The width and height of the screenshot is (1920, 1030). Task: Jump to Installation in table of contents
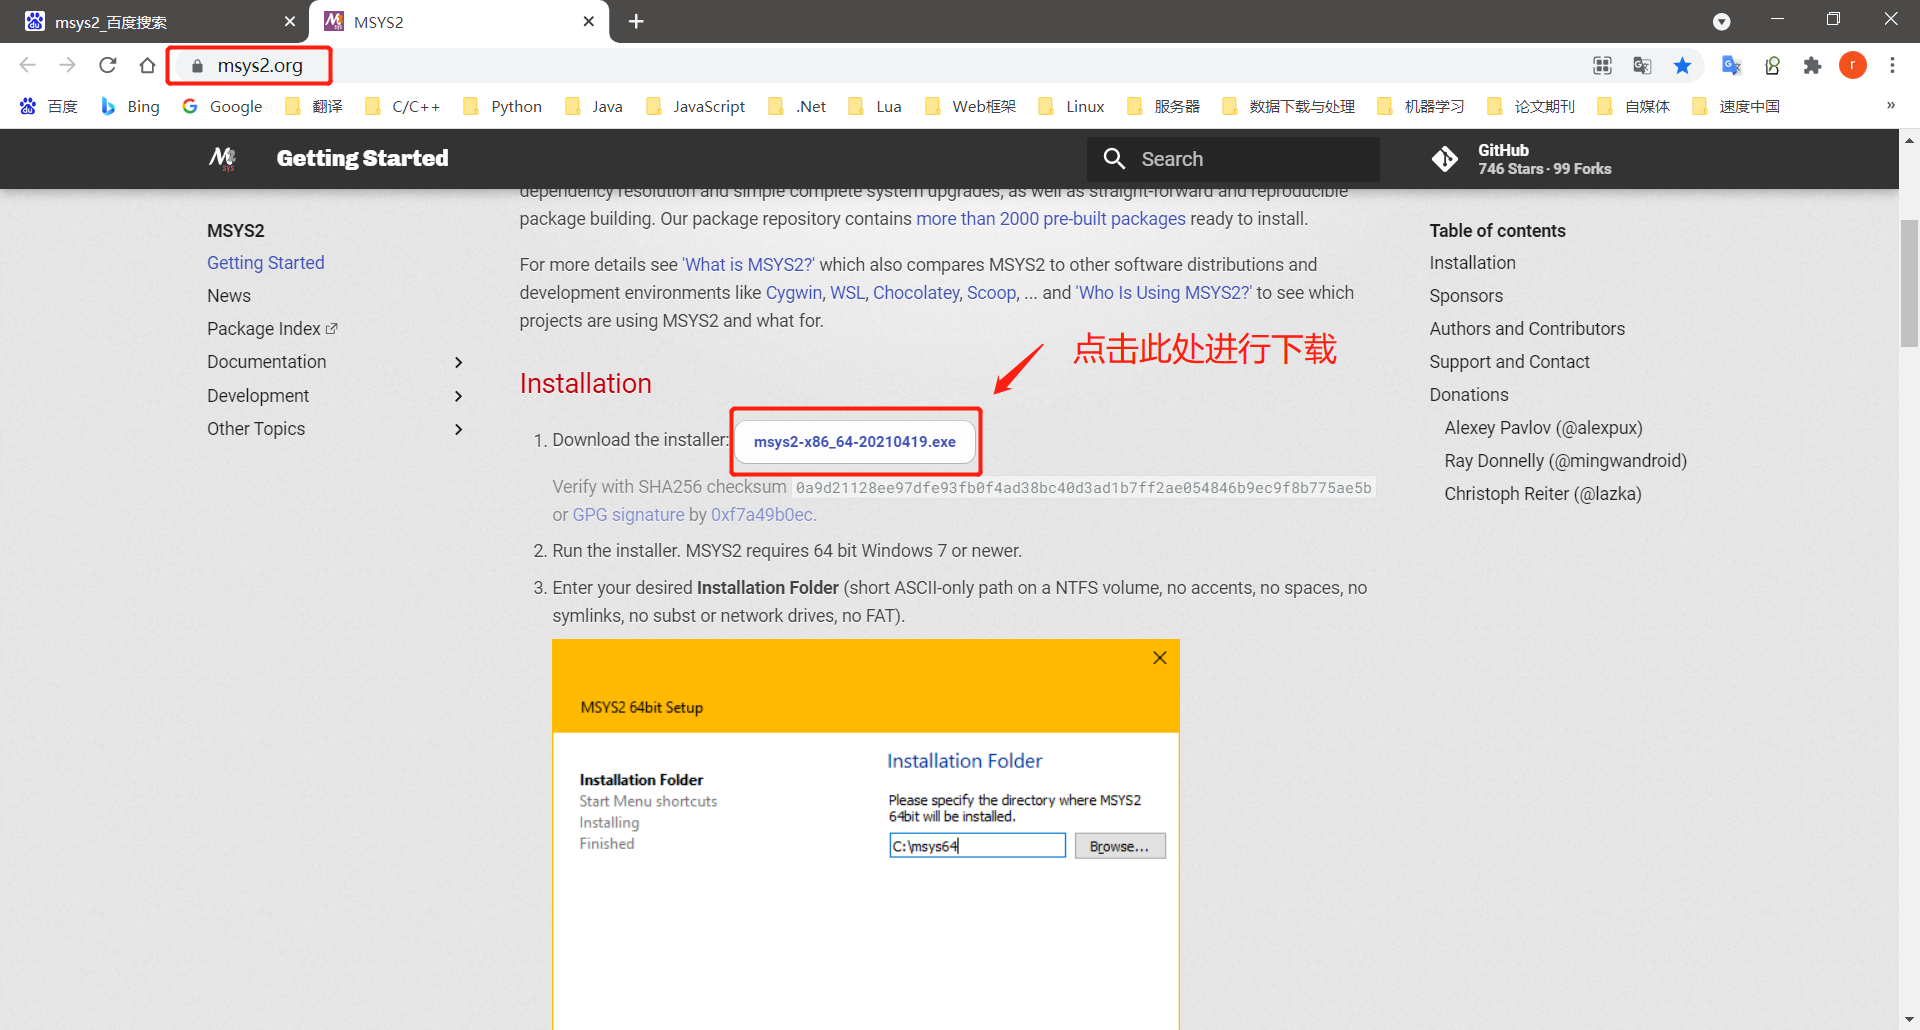tap(1472, 263)
